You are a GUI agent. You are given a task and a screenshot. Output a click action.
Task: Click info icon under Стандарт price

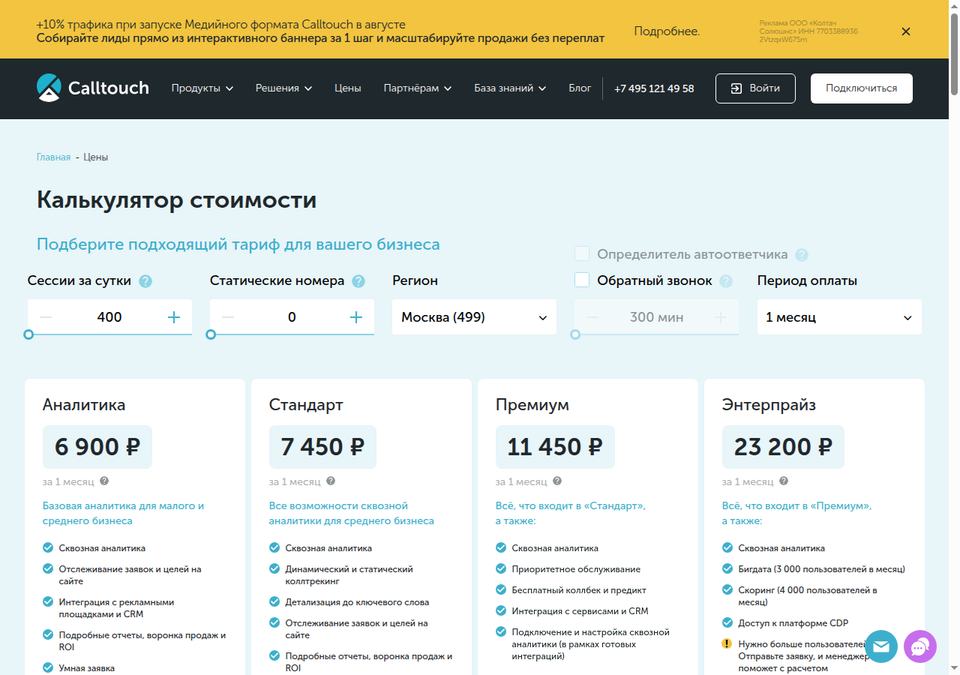click(x=331, y=481)
